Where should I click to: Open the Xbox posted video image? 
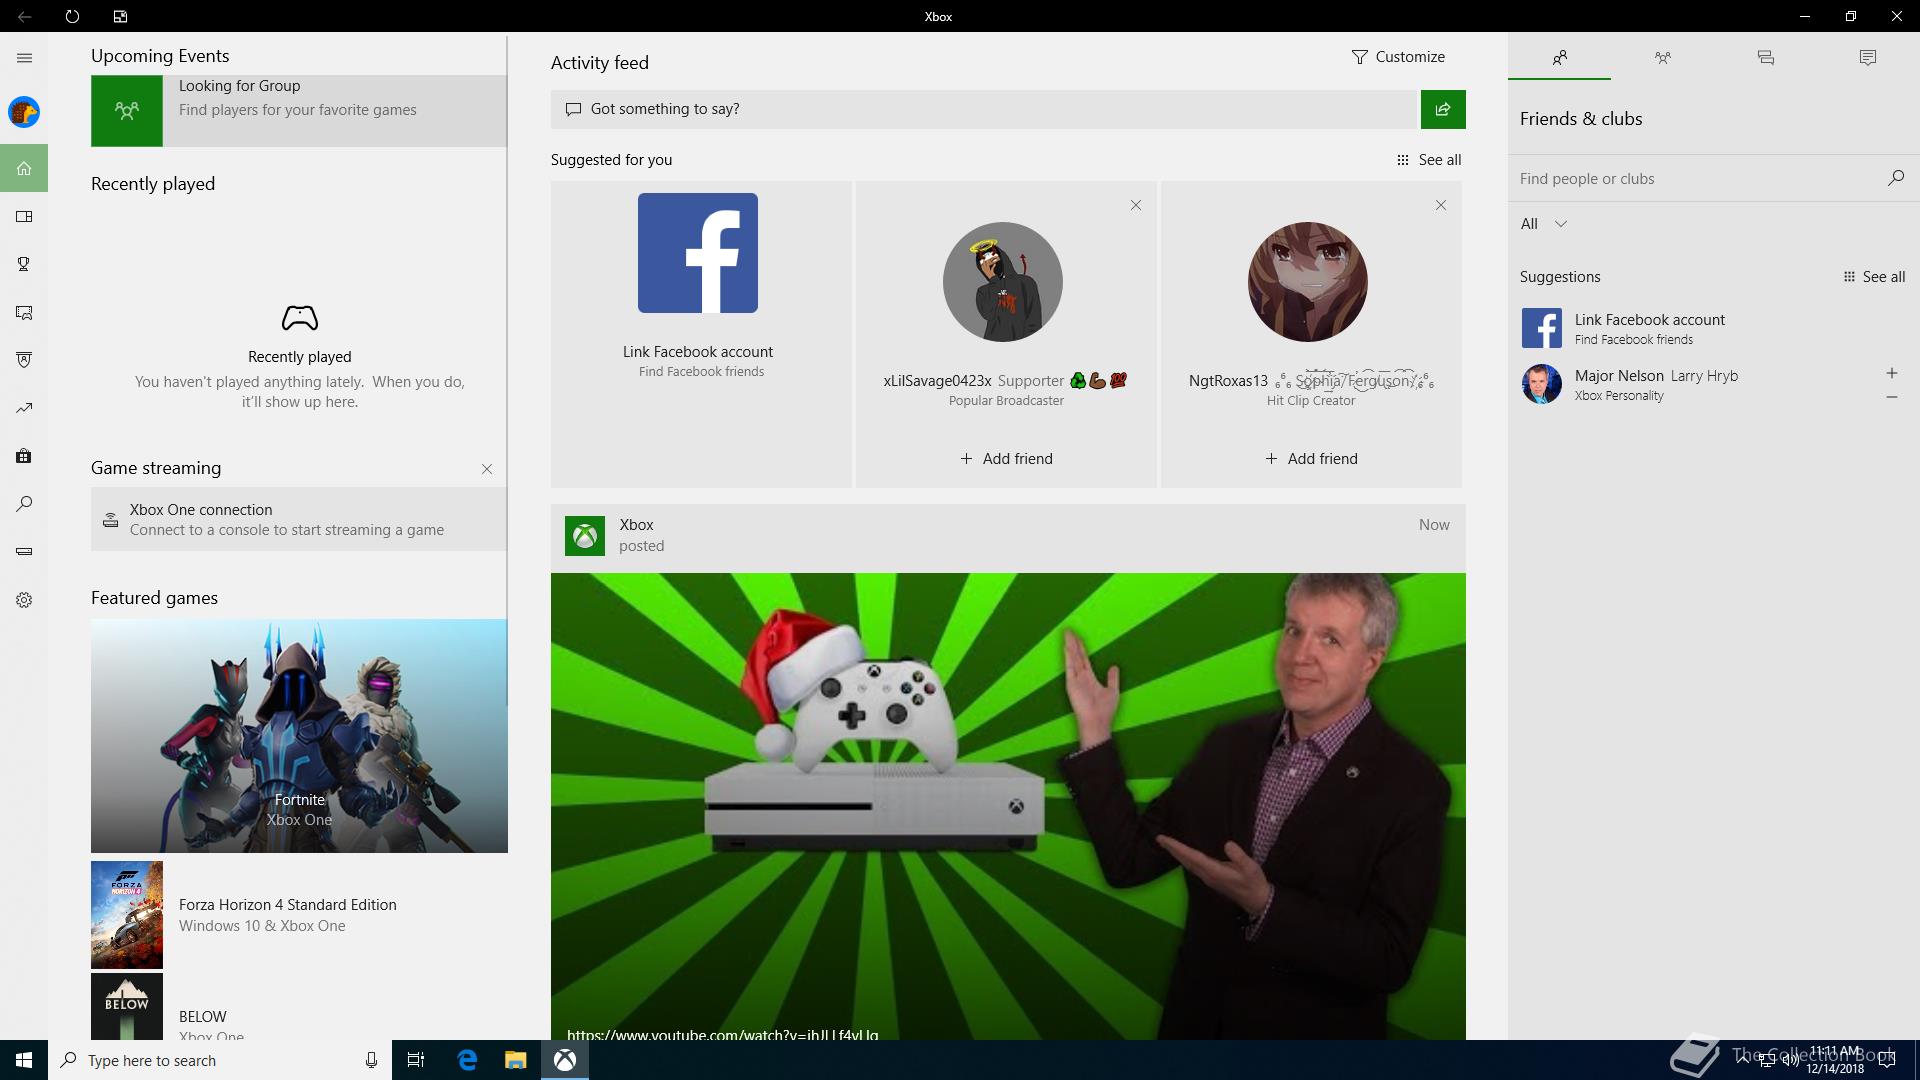tap(1008, 806)
